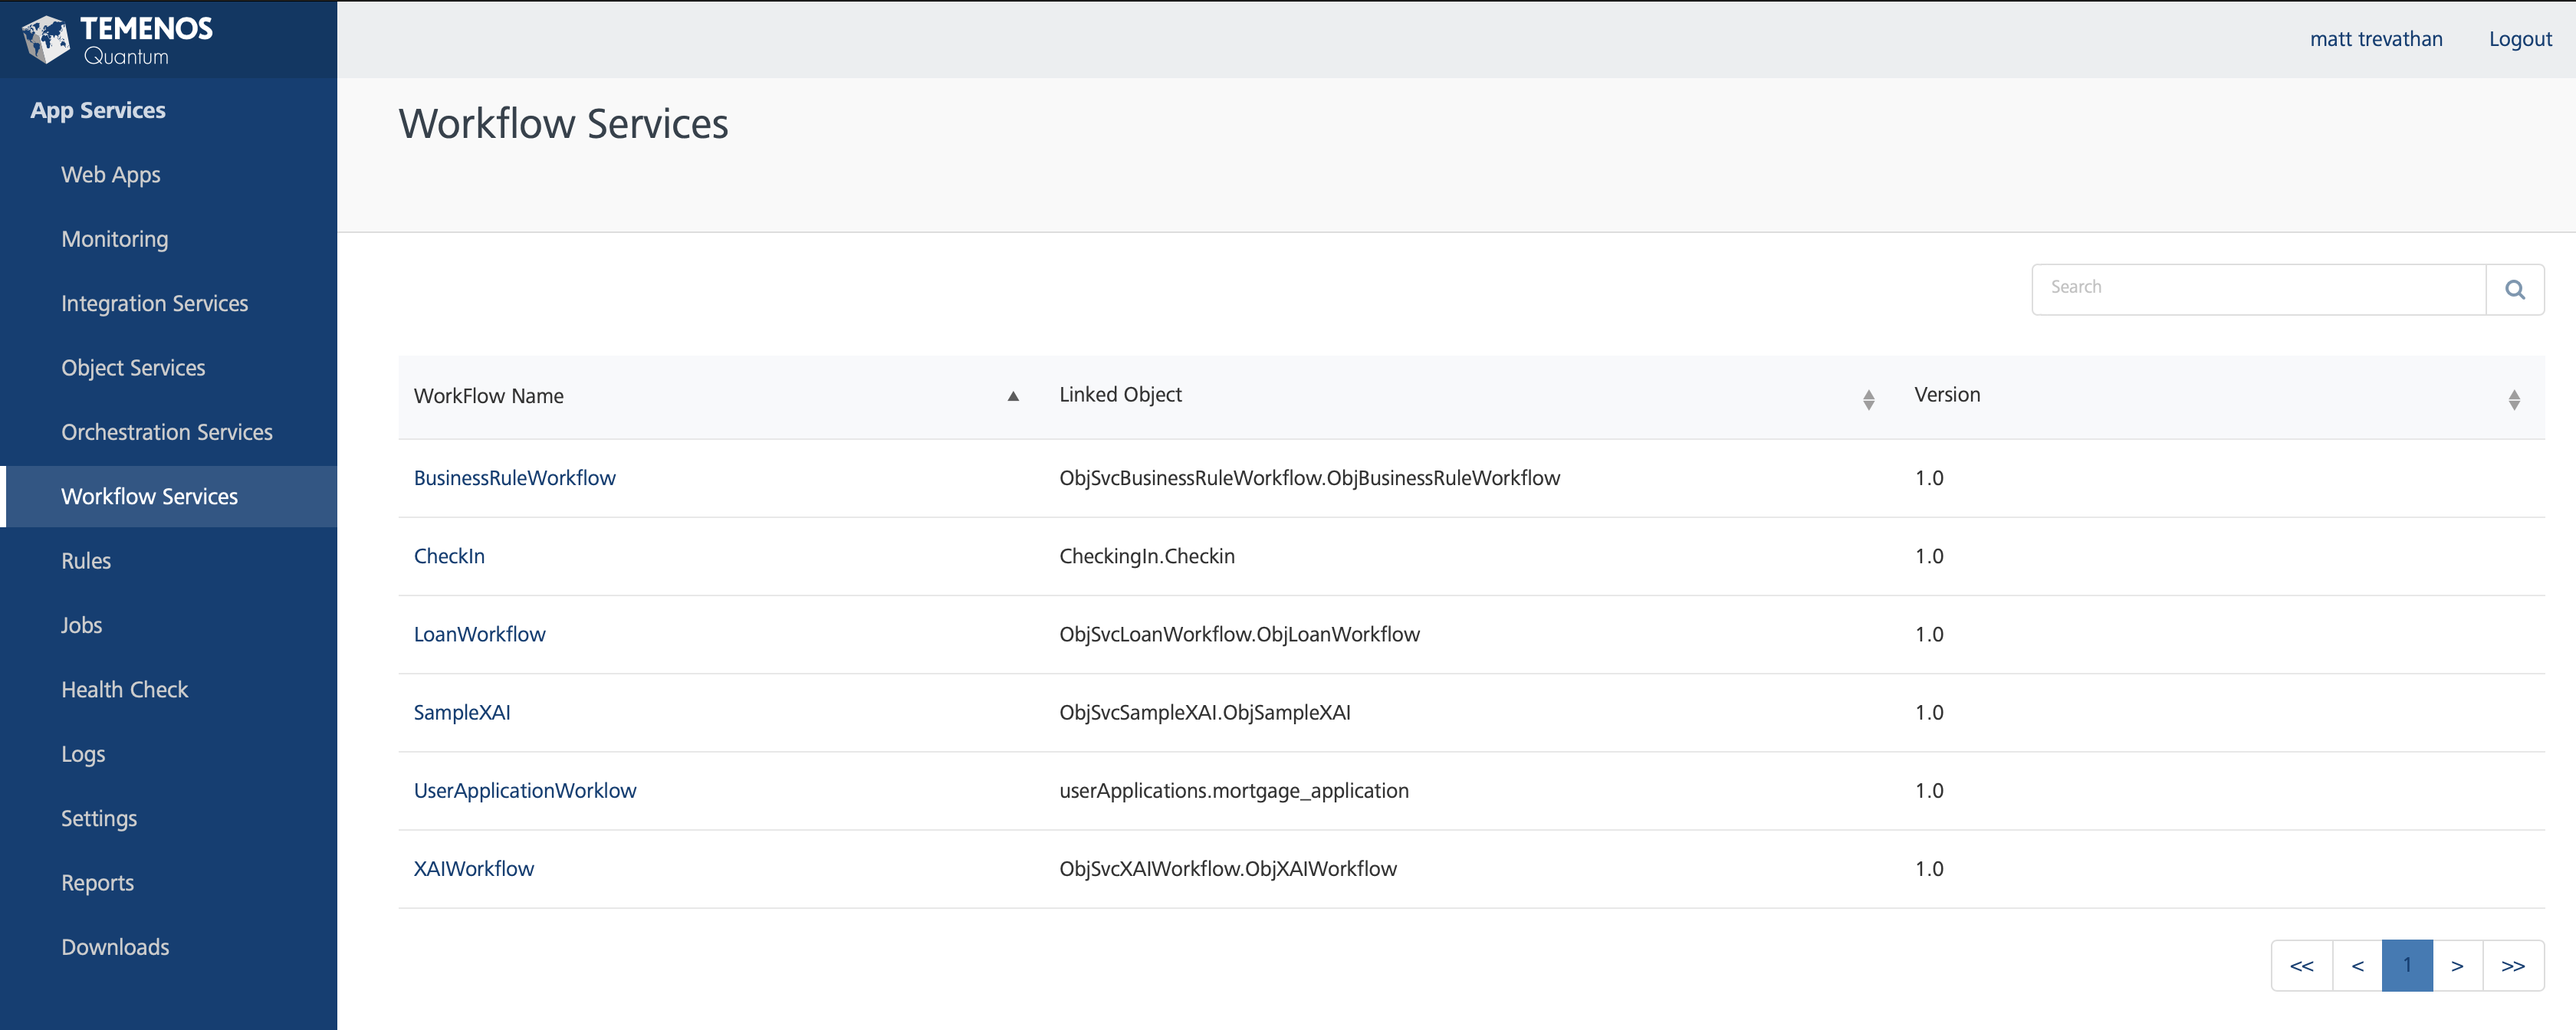Open Web Apps in the sidebar
Viewport: 2576px width, 1030px height.
click(110, 174)
